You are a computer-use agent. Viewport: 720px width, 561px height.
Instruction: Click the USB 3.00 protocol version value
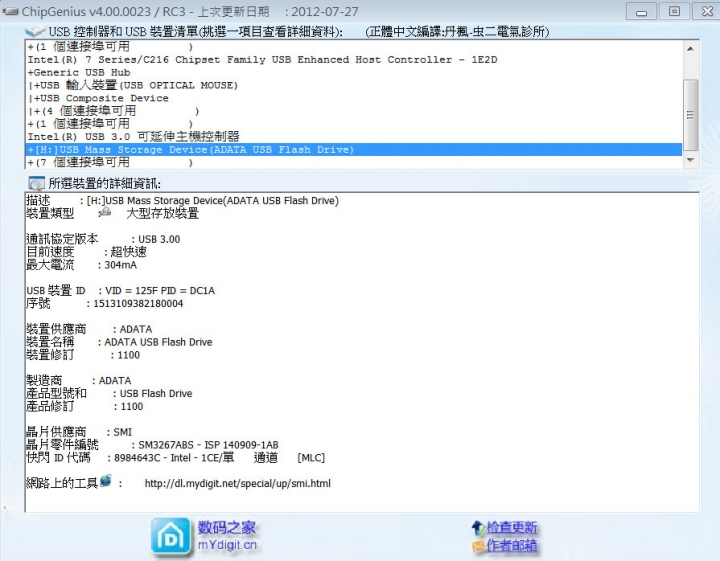coord(159,239)
